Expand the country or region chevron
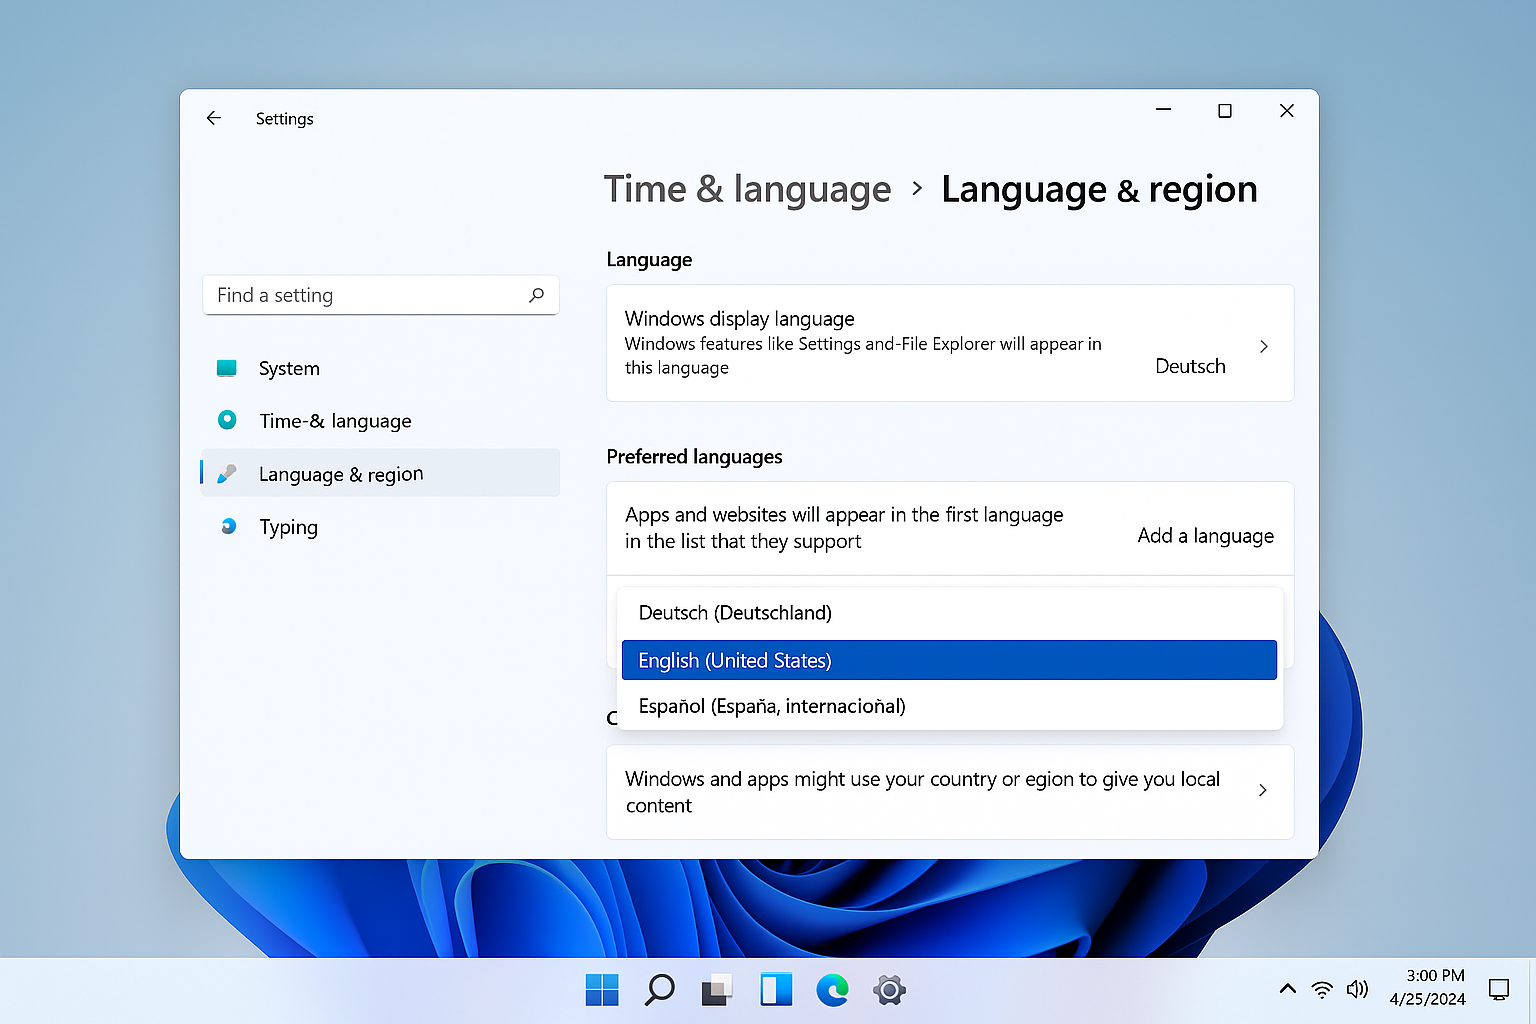The height and width of the screenshot is (1024, 1536). pos(1263,790)
